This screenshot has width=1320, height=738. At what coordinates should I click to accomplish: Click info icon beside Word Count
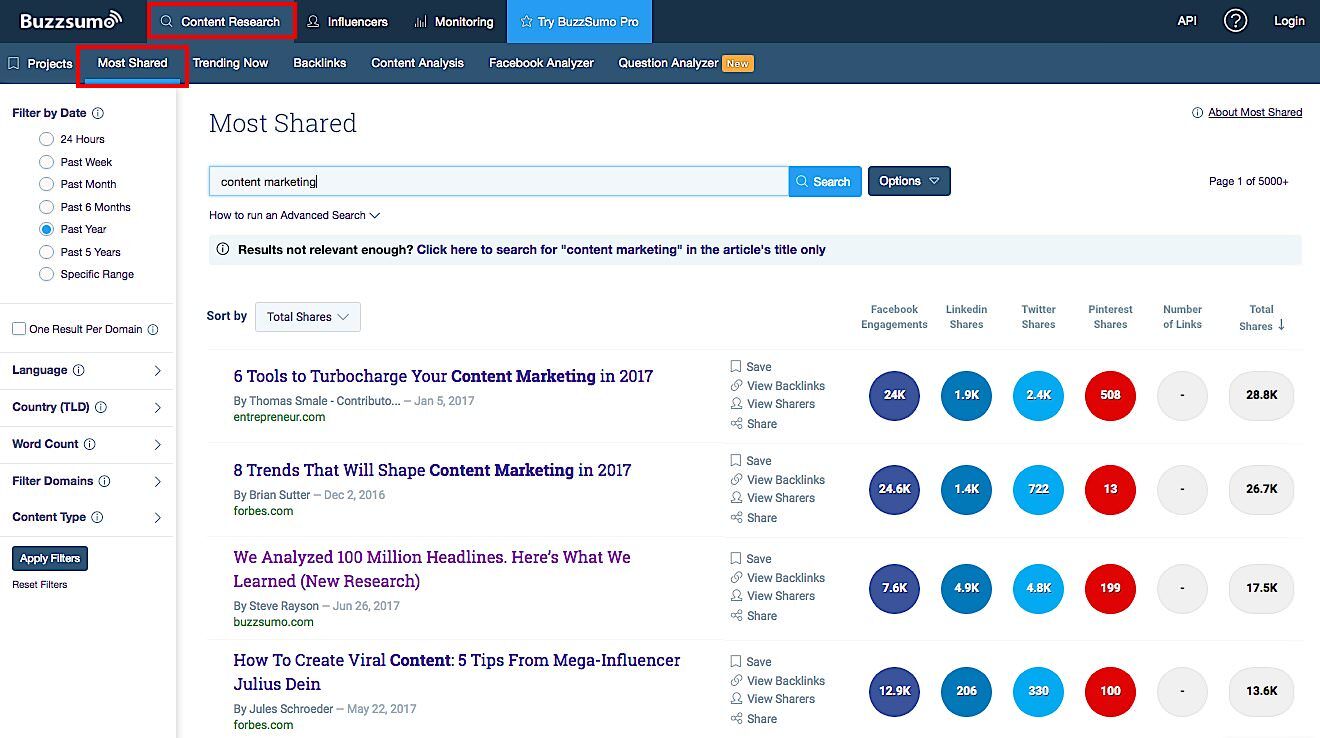(x=90, y=444)
